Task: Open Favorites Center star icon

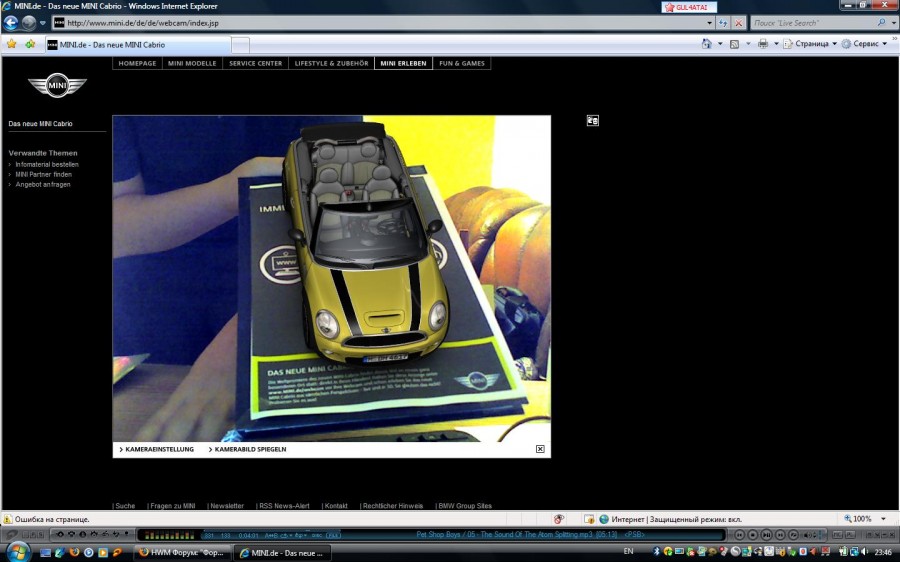Action: pyautogui.click(x=12, y=44)
